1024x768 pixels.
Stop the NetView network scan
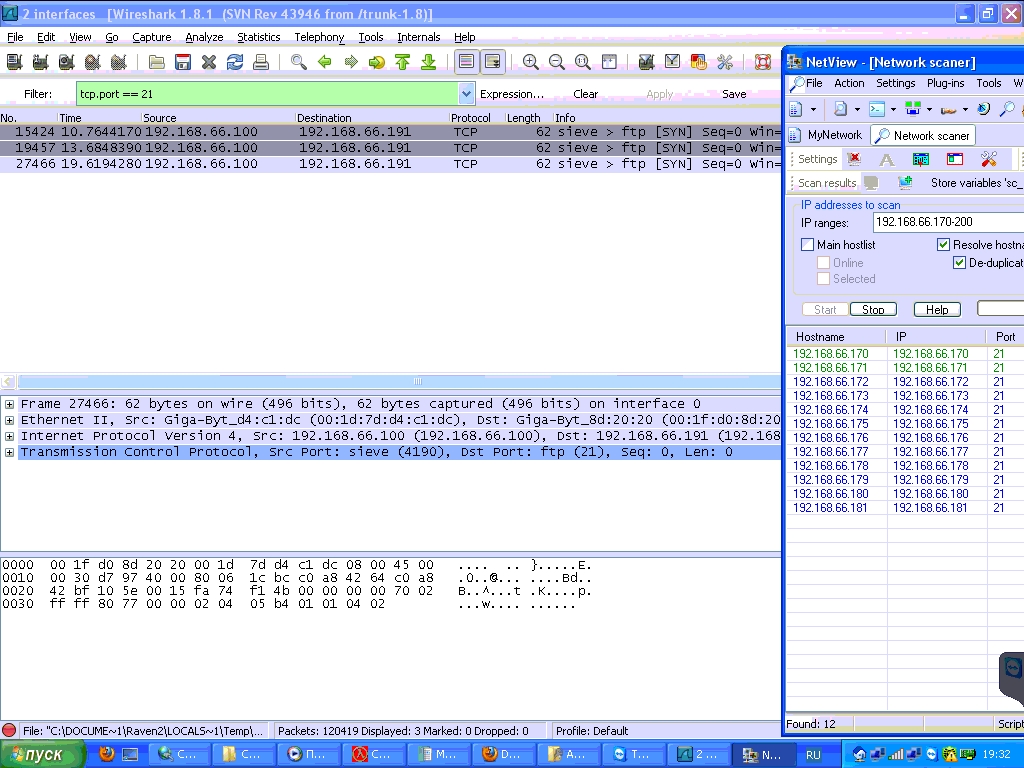coord(873,310)
